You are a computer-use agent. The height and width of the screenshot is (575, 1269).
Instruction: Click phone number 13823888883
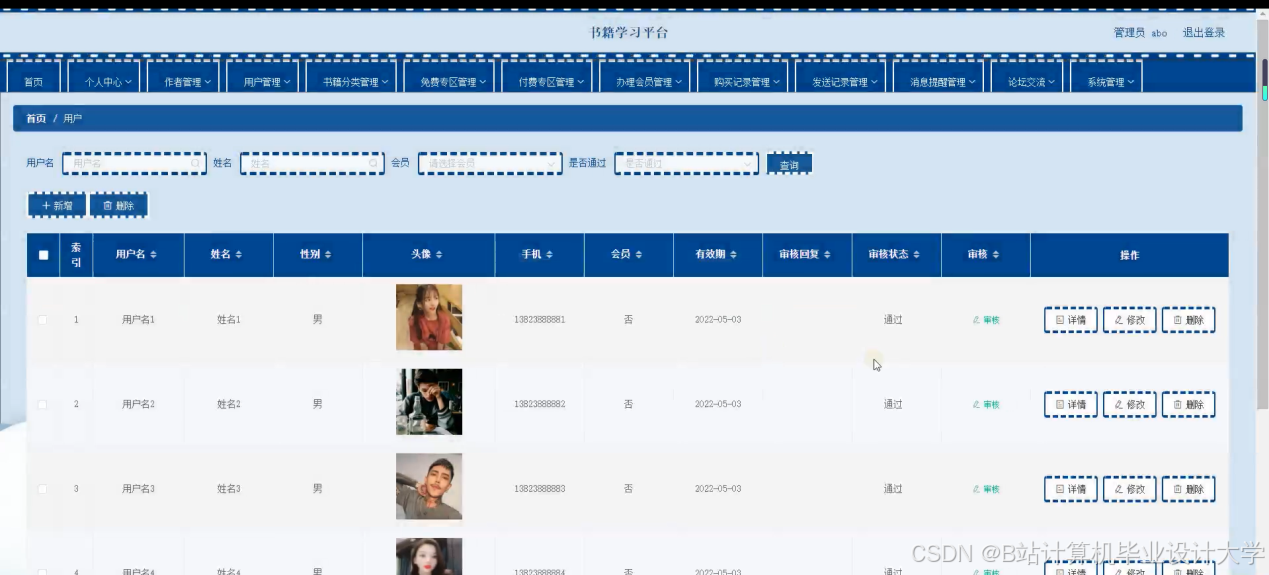coord(539,489)
